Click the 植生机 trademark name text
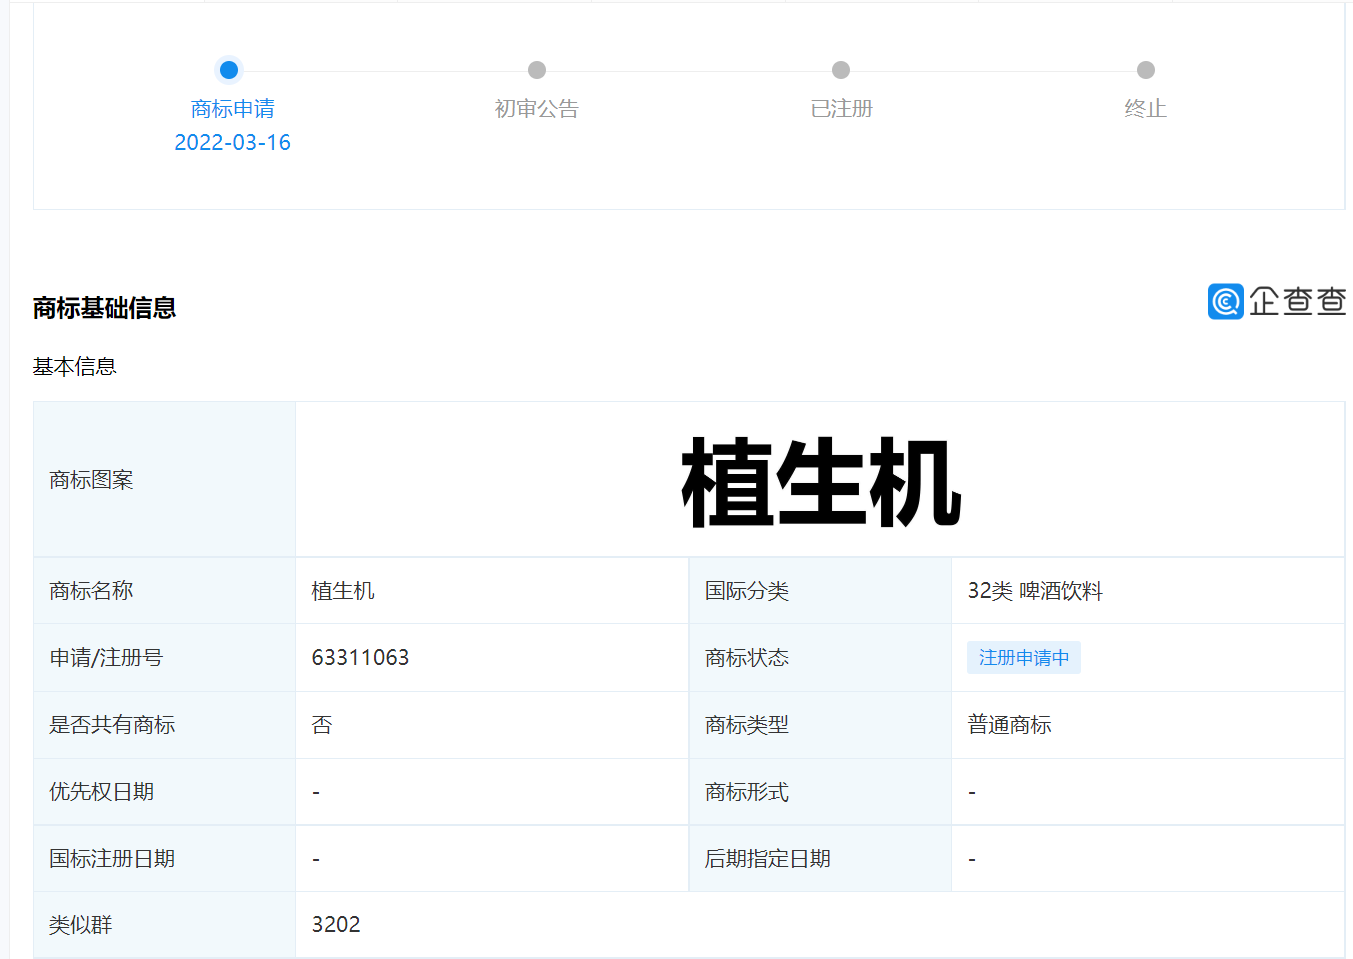 pos(343,591)
